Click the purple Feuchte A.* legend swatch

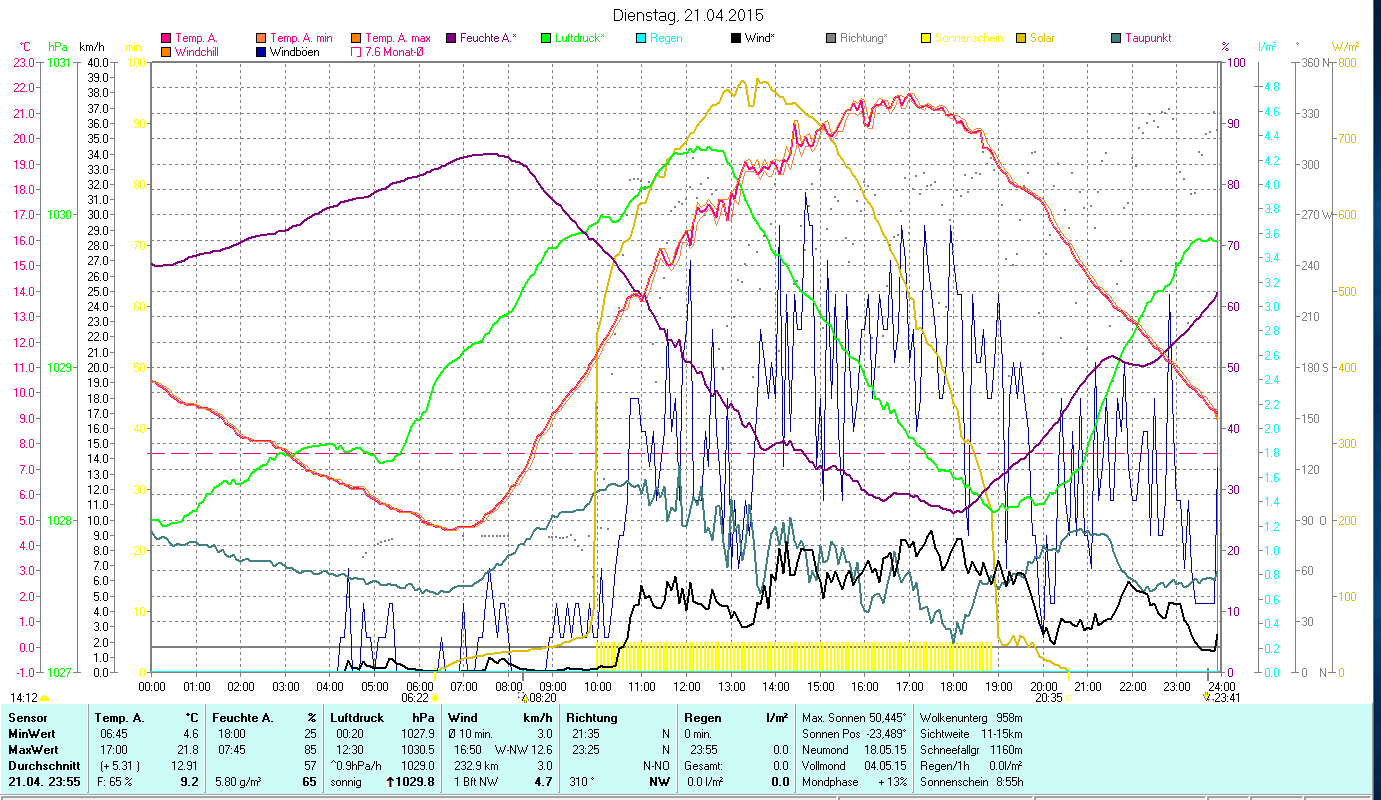click(452, 38)
